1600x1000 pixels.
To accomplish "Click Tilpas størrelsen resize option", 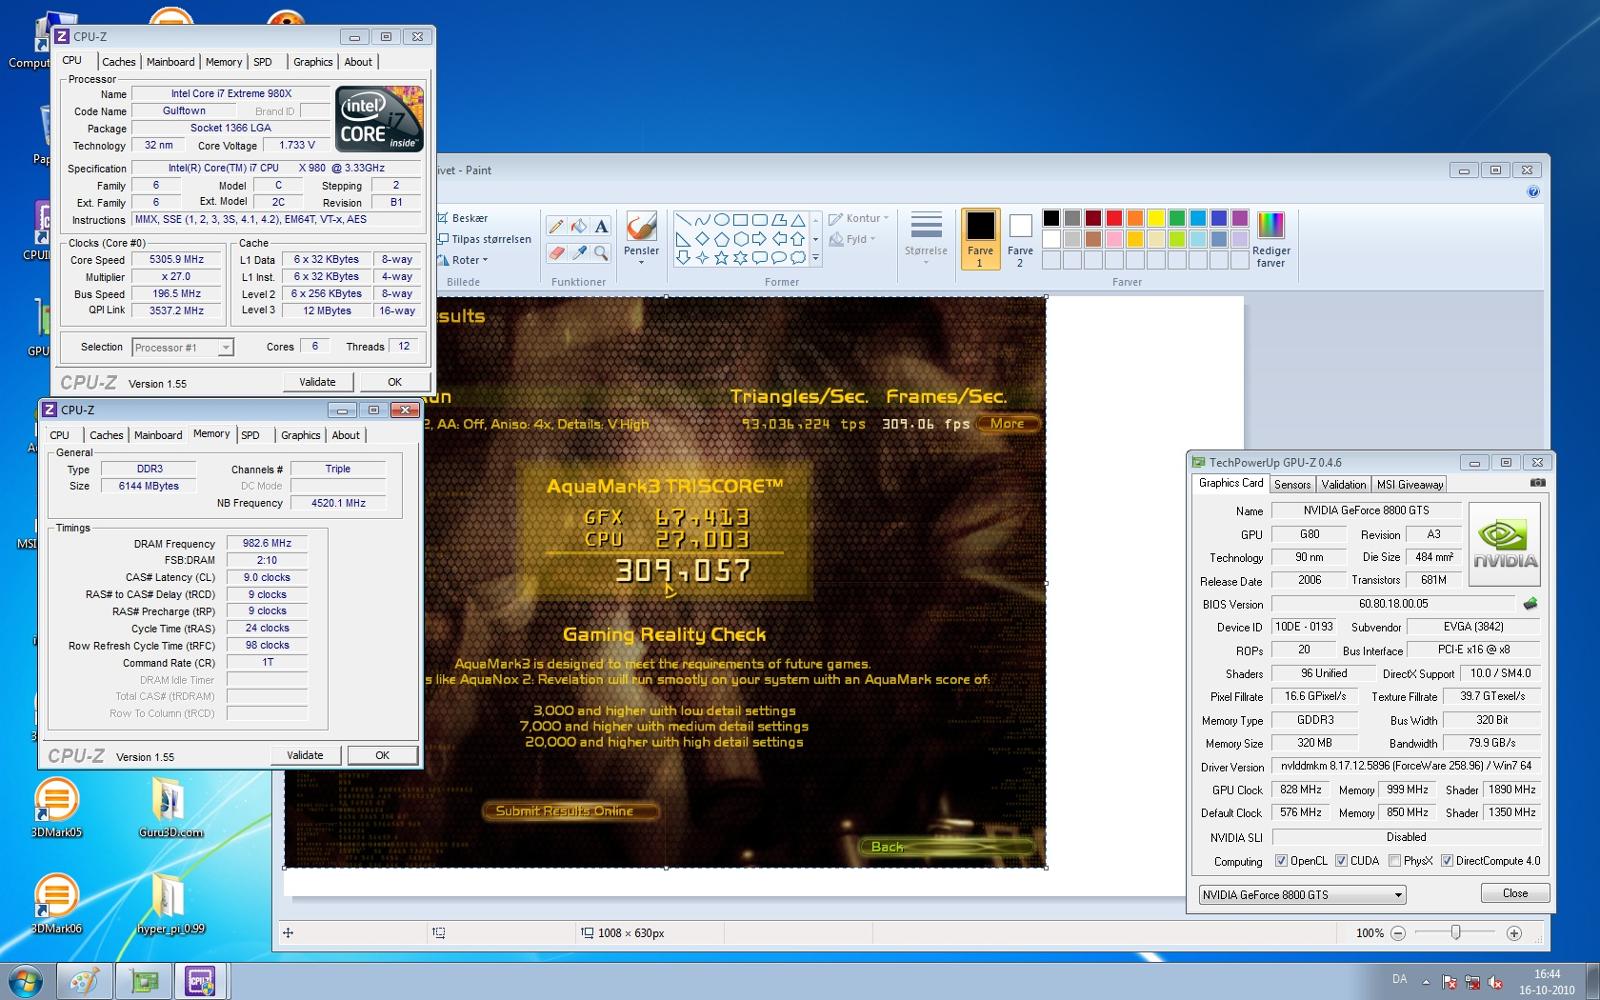I will (x=484, y=239).
